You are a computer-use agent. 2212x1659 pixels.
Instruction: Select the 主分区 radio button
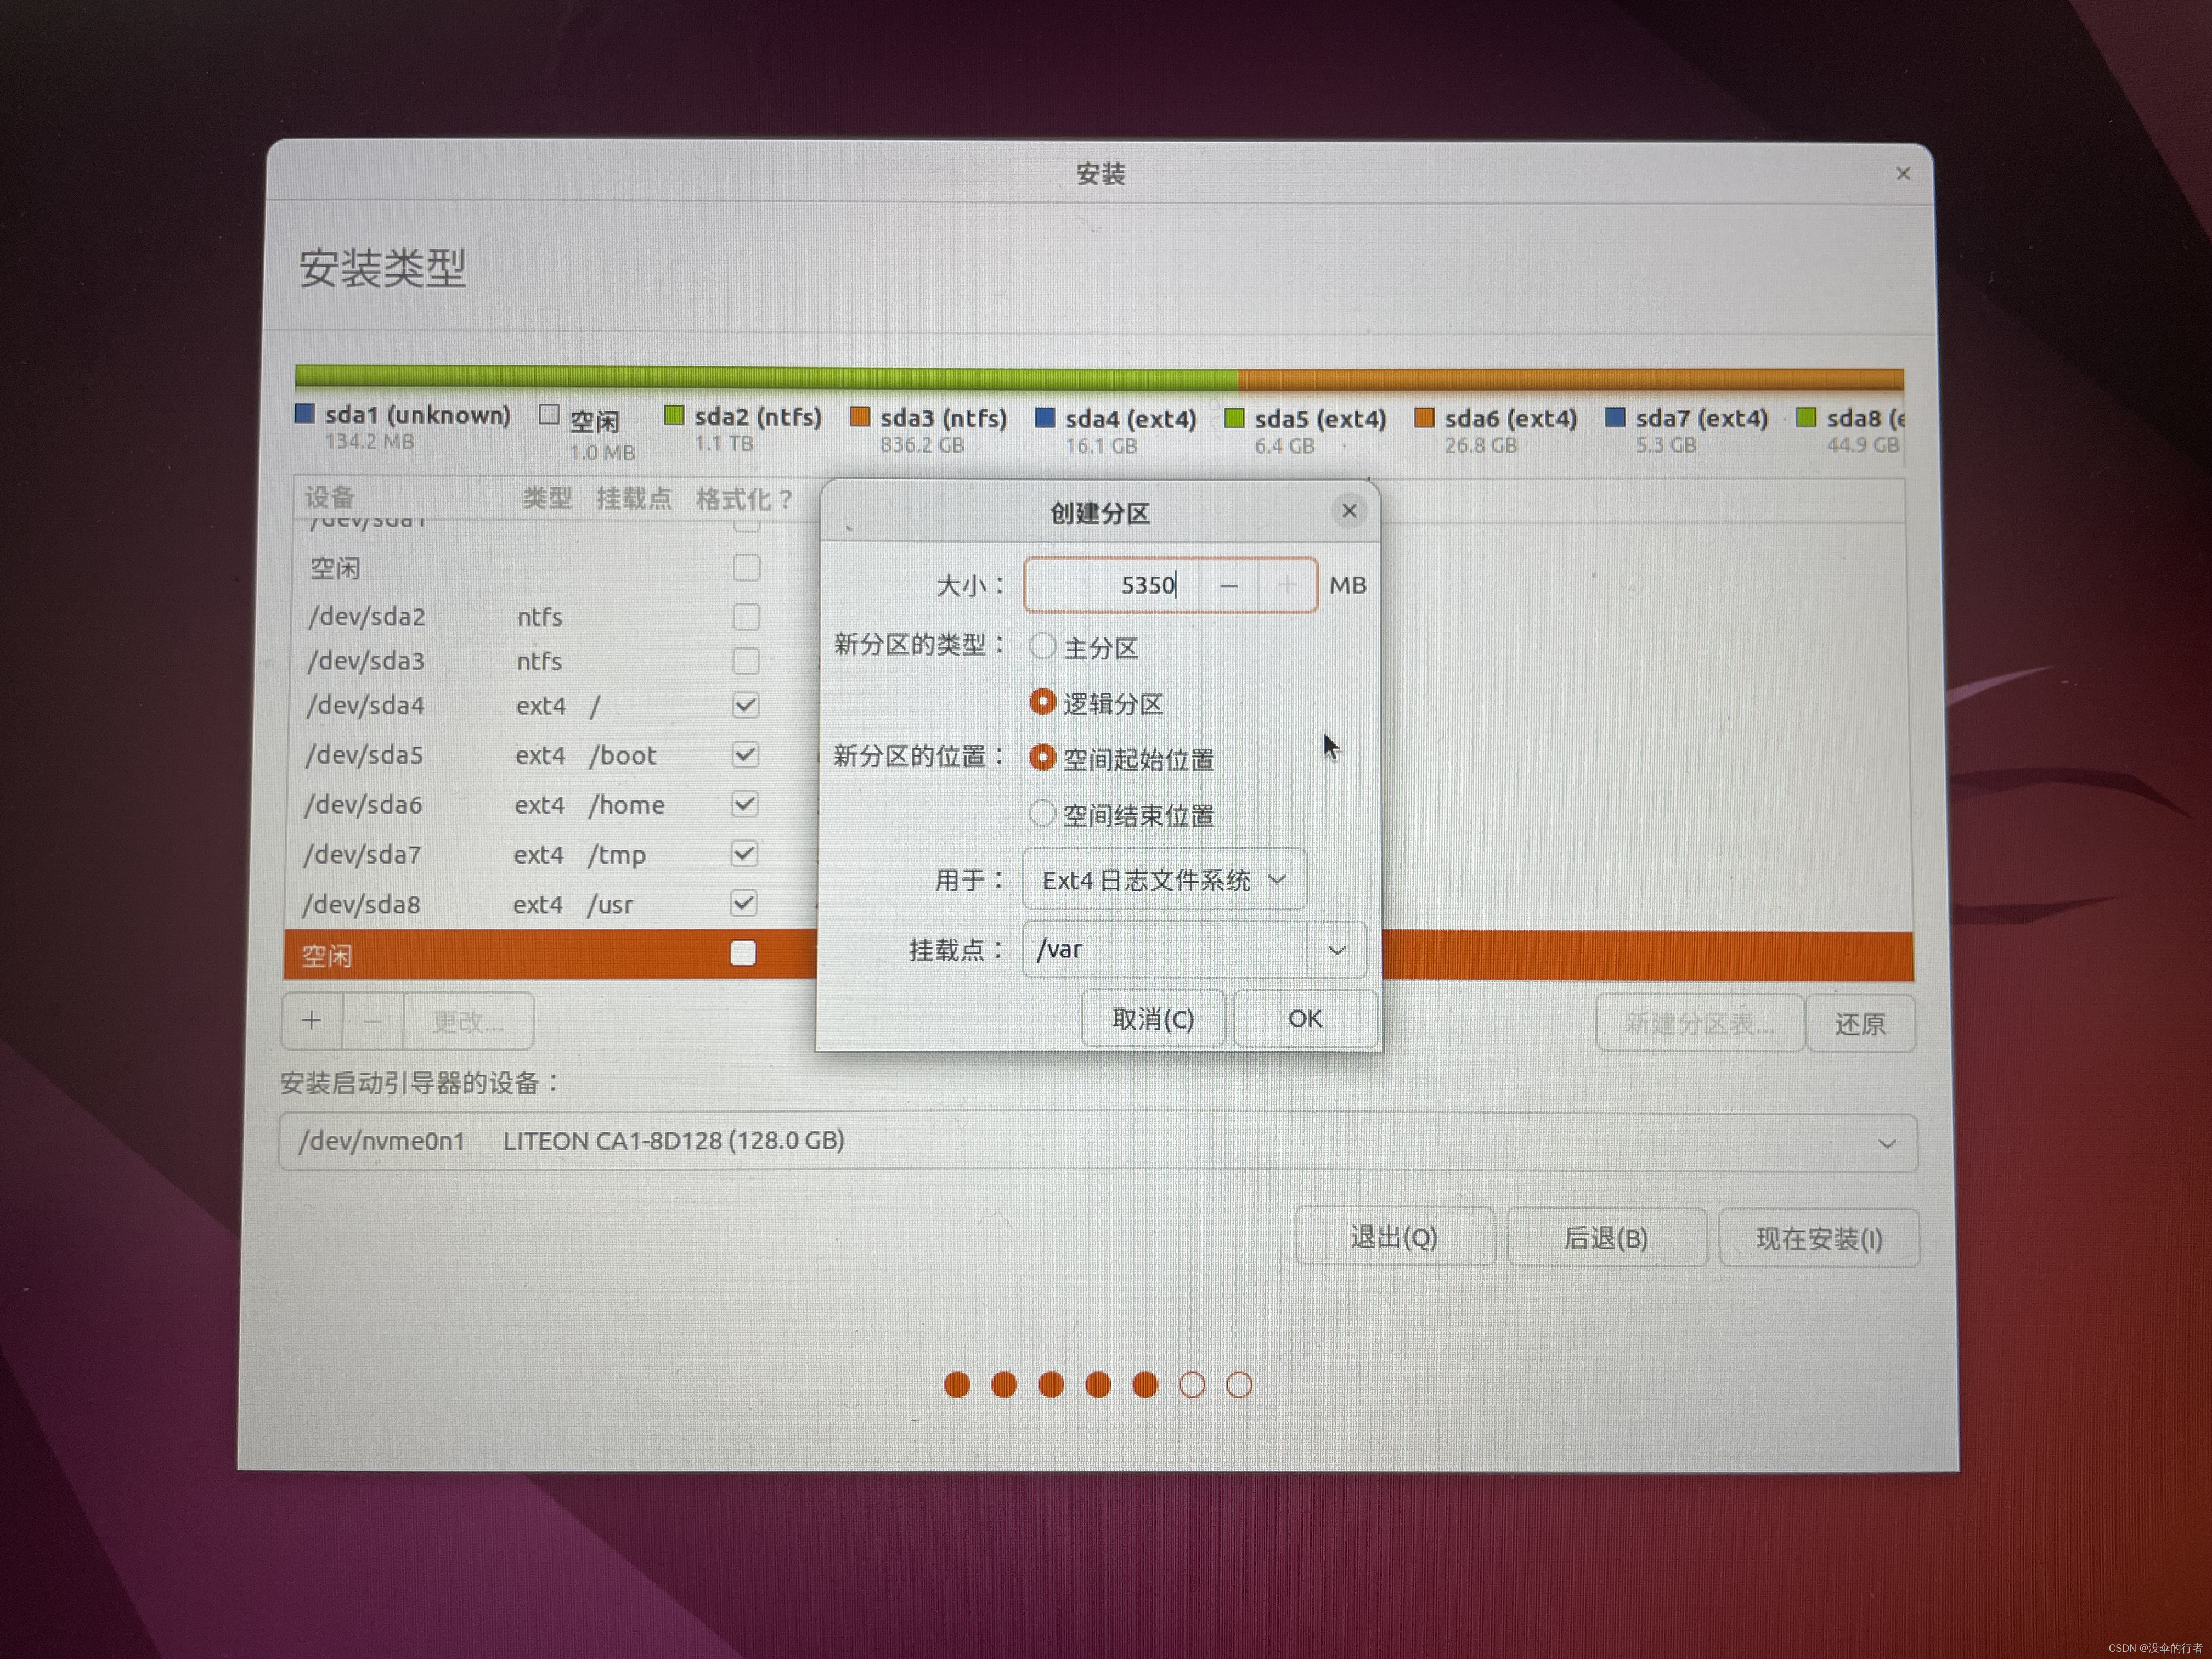[x=1042, y=647]
